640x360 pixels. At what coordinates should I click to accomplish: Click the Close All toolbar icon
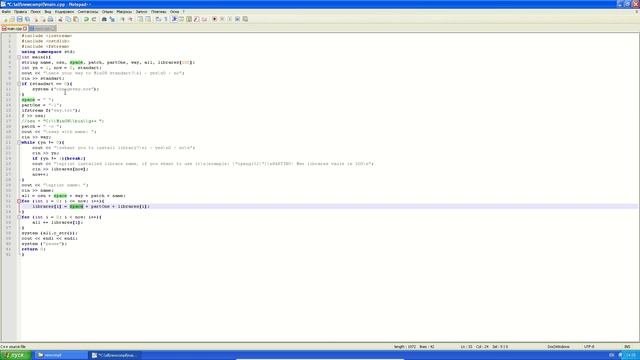[x=43, y=19]
